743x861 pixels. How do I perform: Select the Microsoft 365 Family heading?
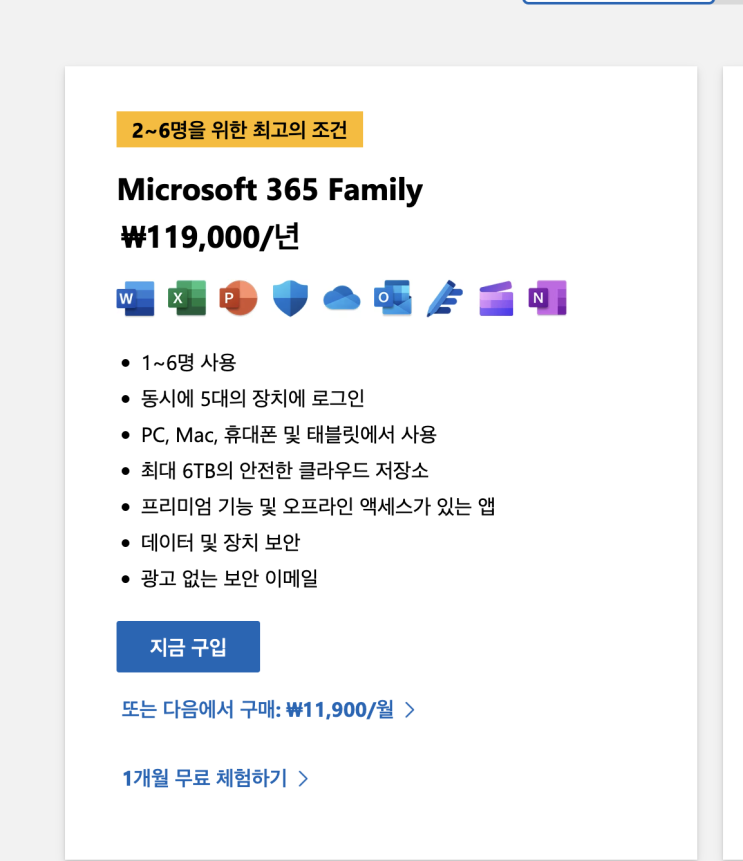coord(270,190)
